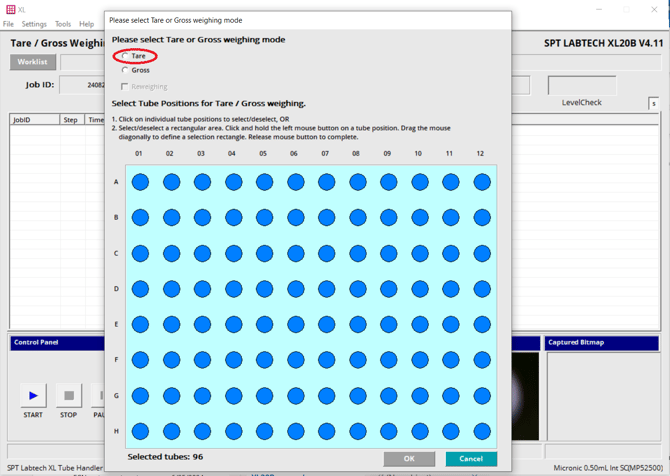
Task: Click the Job ID input field
Action: coord(82,85)
